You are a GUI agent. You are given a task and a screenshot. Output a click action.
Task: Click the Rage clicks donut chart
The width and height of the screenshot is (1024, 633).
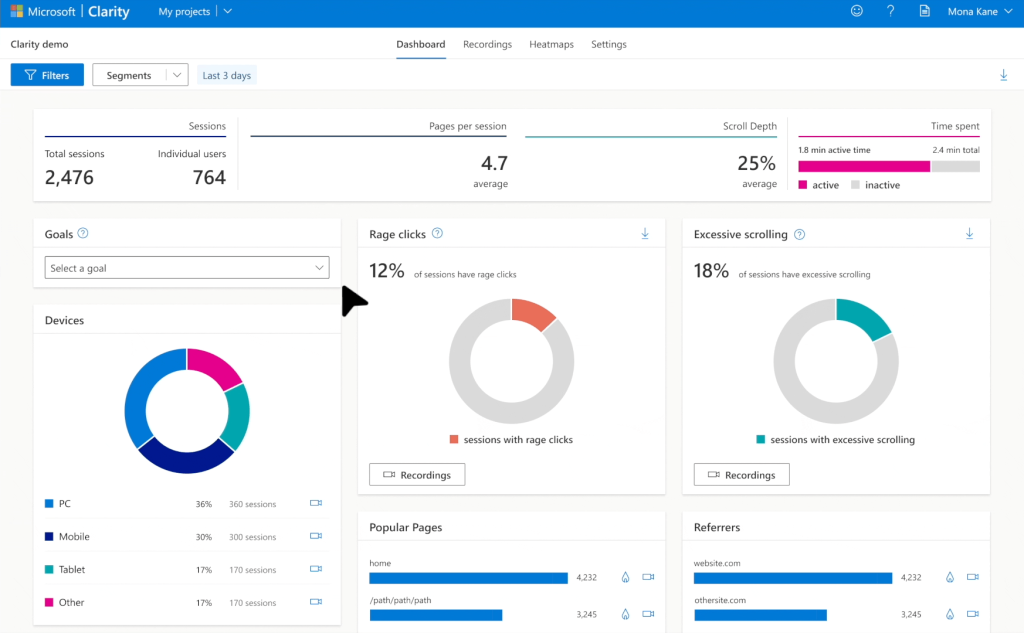511,361
